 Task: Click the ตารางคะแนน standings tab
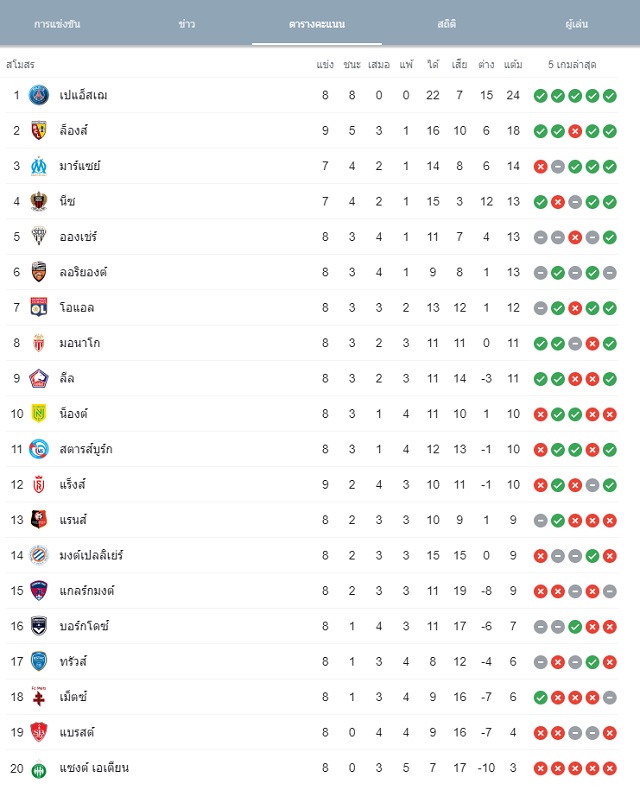pos(316,24)
